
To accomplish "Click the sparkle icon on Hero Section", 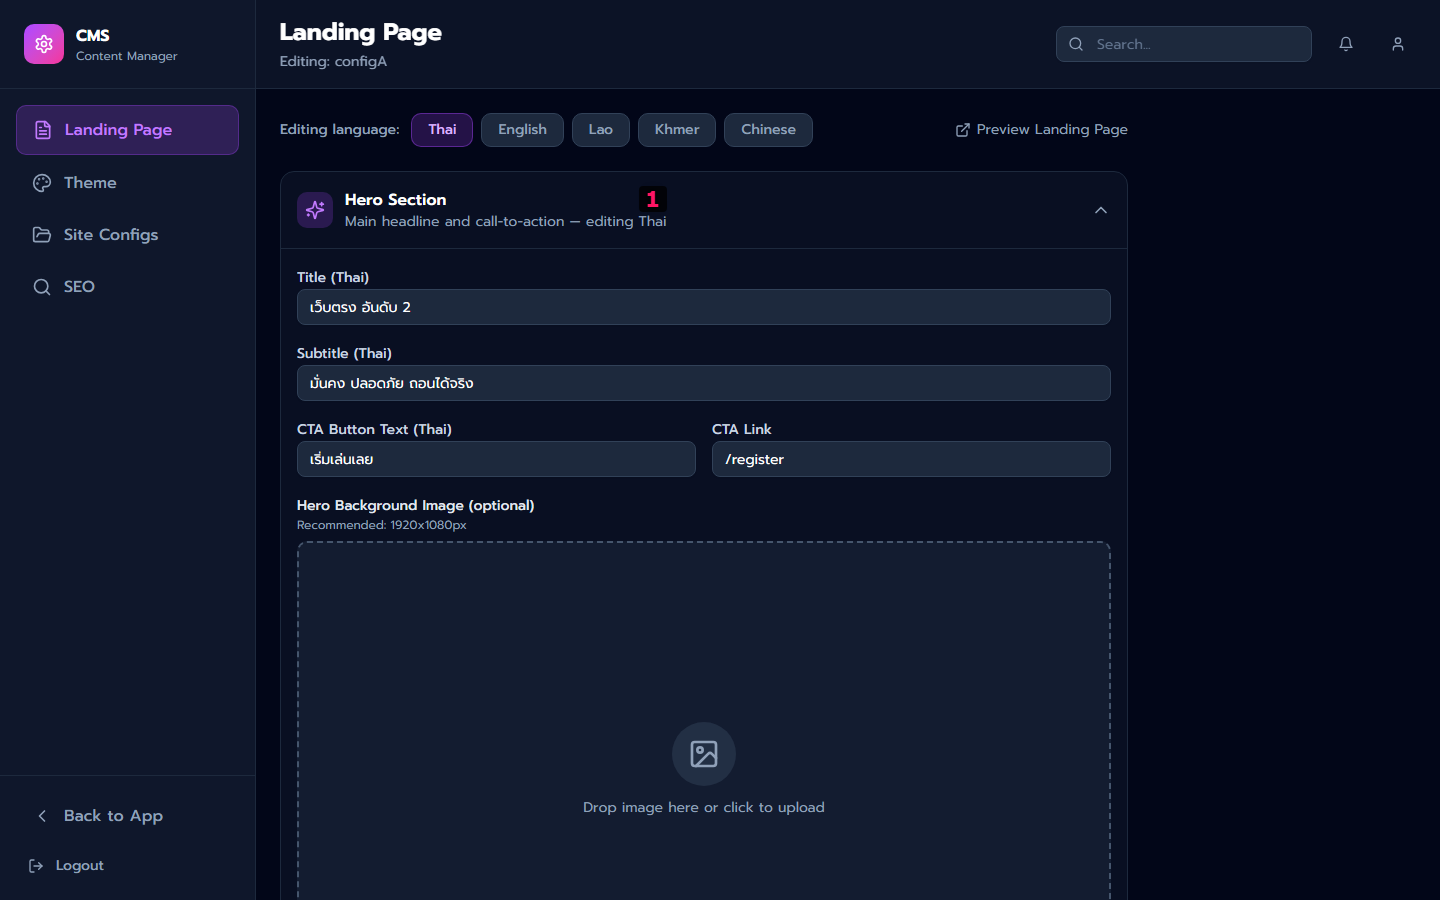I will (x=315, y=210).
